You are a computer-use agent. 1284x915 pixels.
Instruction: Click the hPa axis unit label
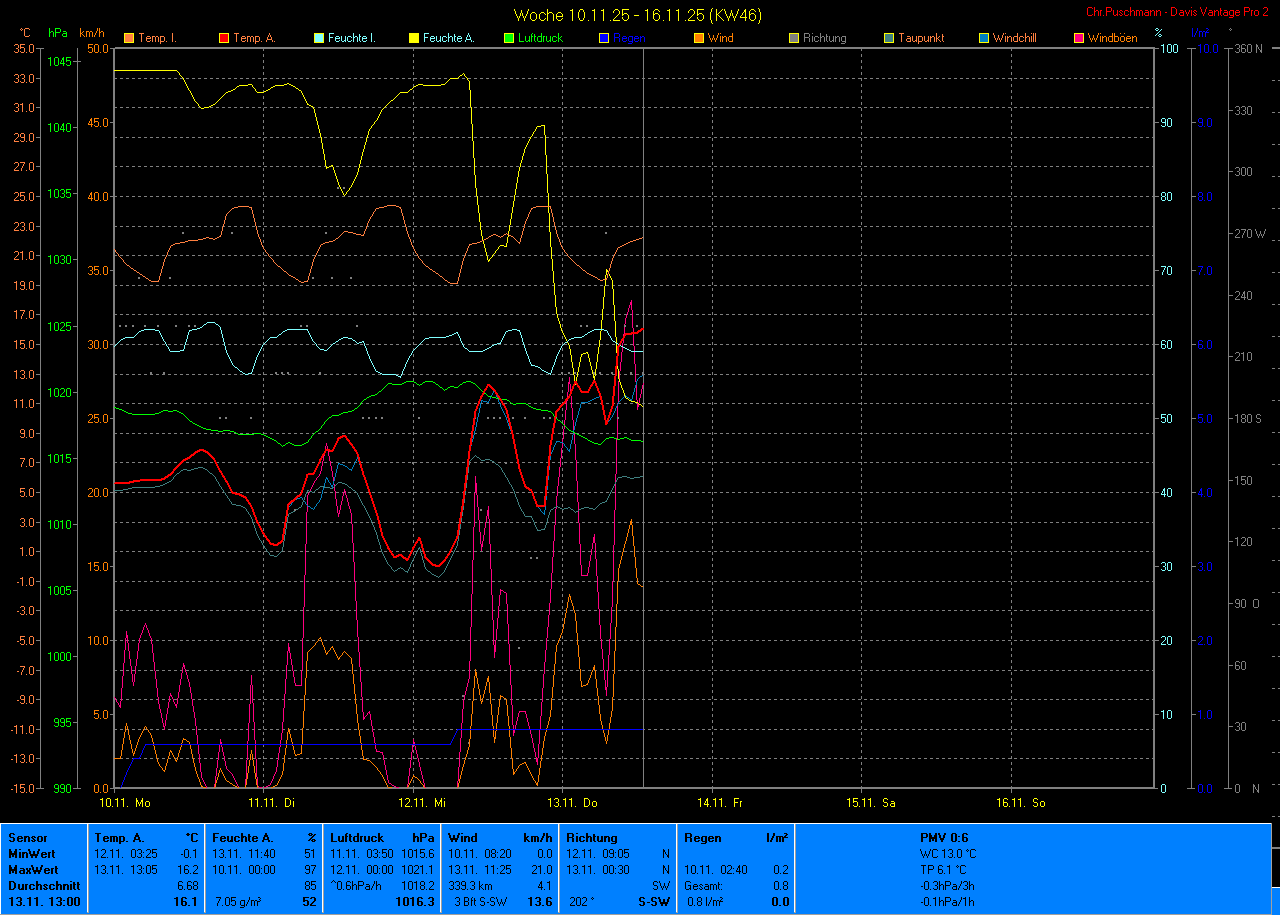tap(59, 33)
